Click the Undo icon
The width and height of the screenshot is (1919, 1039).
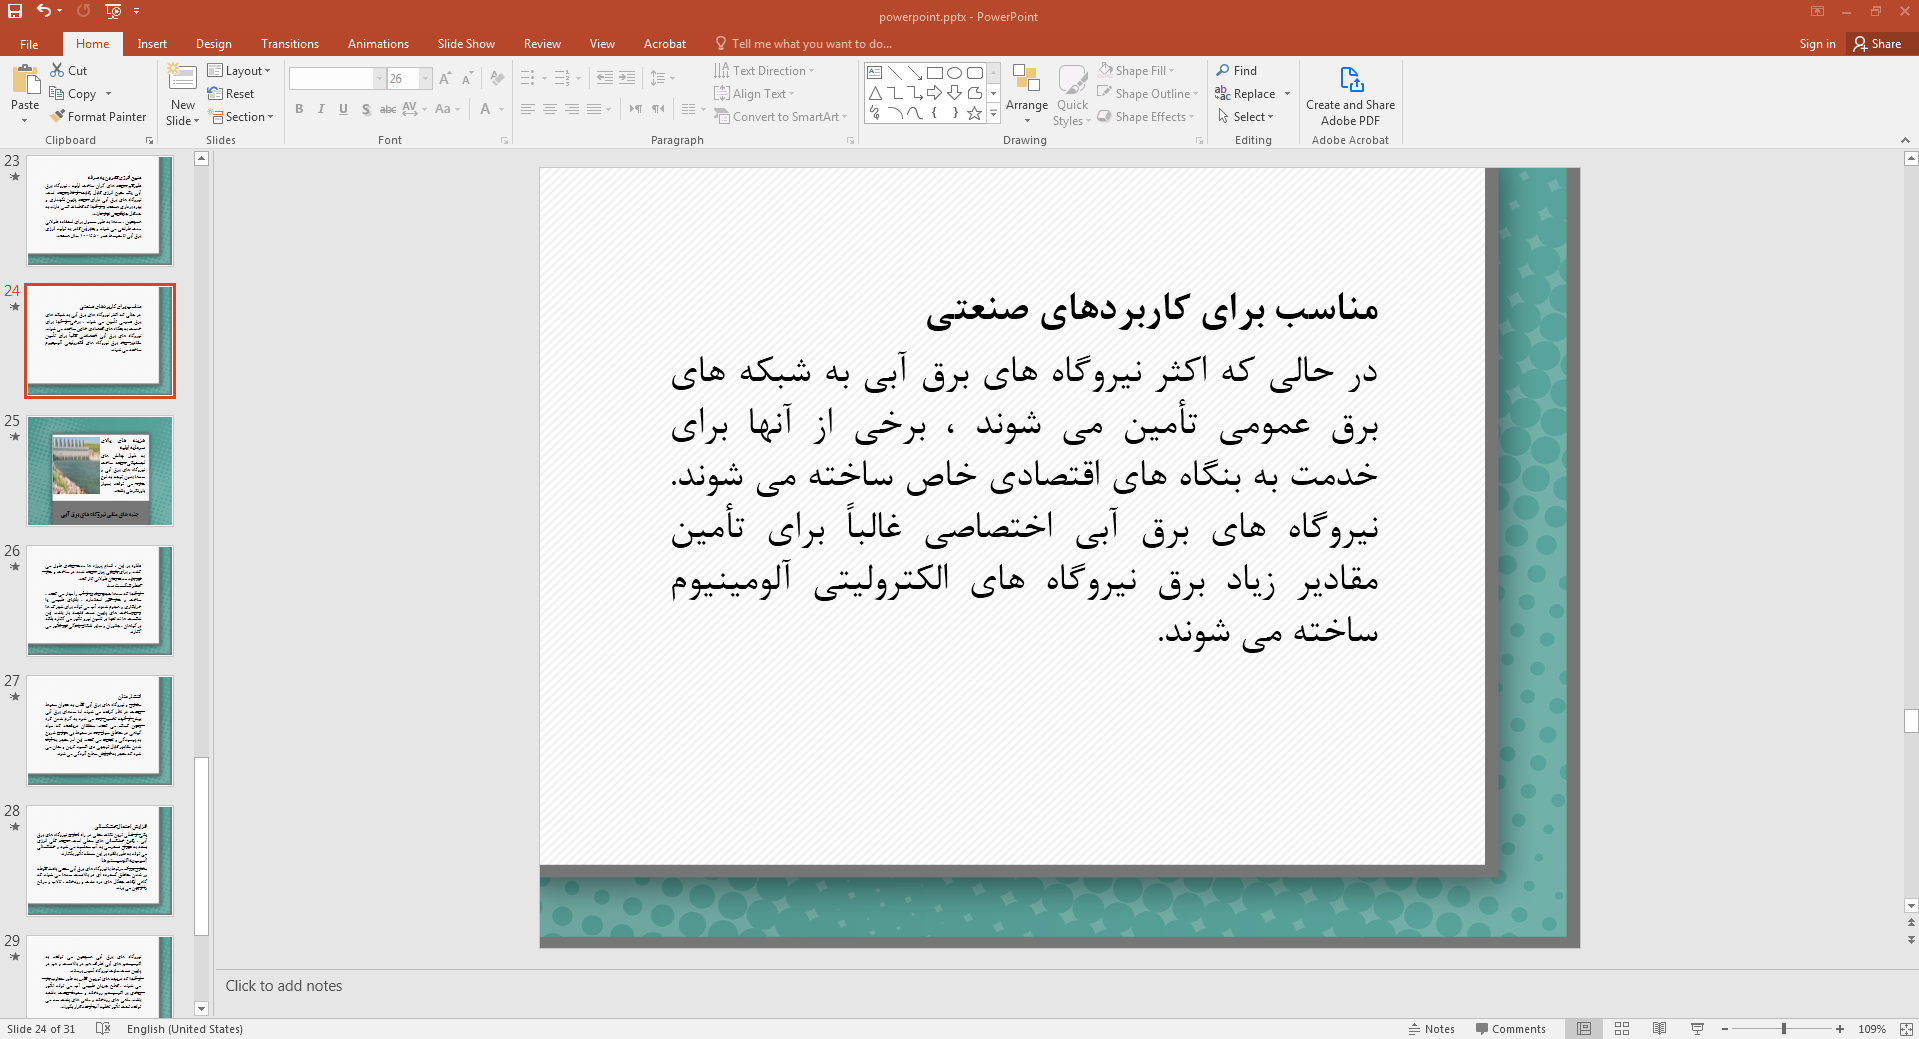[x=43, y=11]
